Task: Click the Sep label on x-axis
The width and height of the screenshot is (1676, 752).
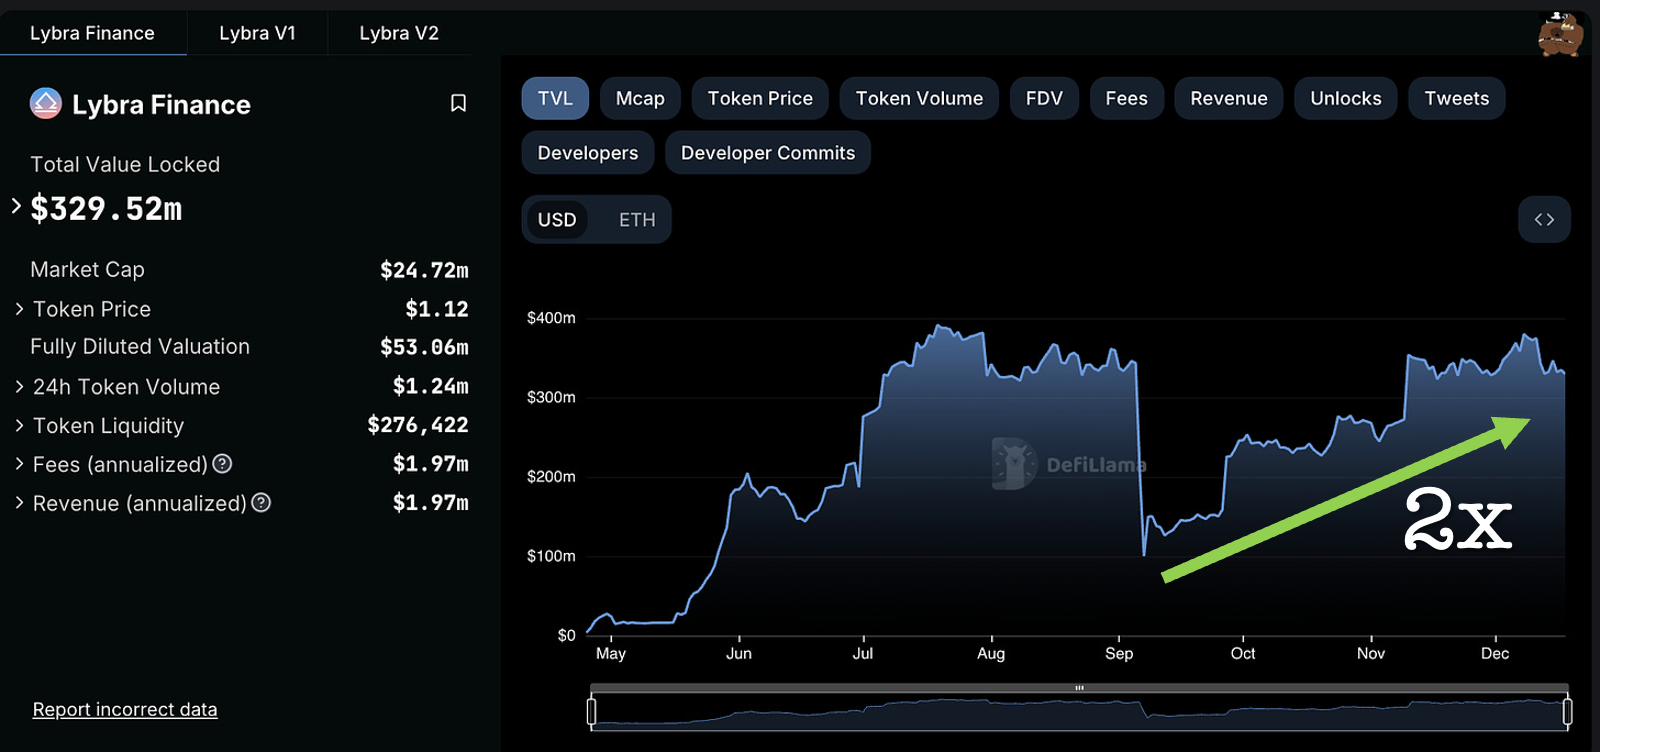Action: point(1119,653)
